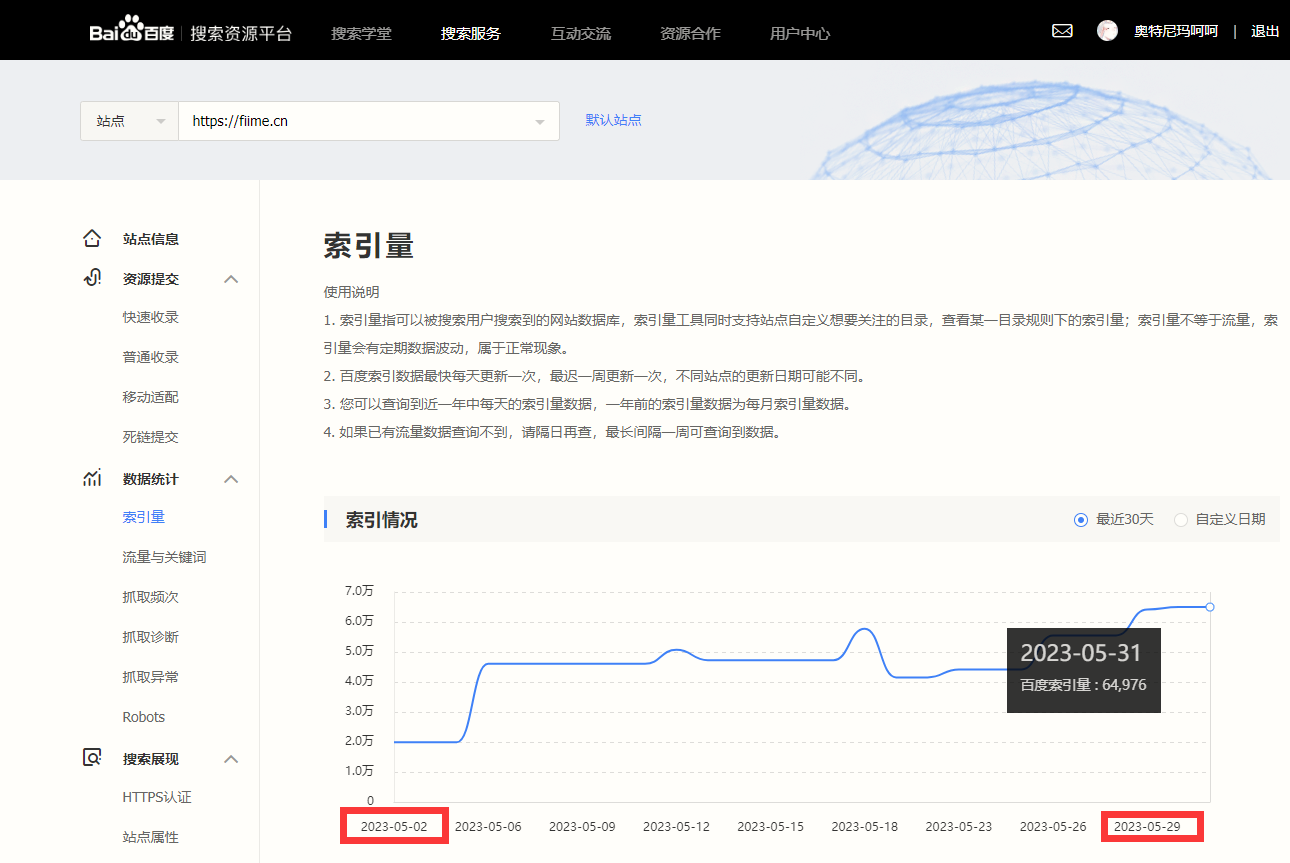Open 资源合作 in the top navigation
Screen dimensions: 1290x863
pos(690,33)
